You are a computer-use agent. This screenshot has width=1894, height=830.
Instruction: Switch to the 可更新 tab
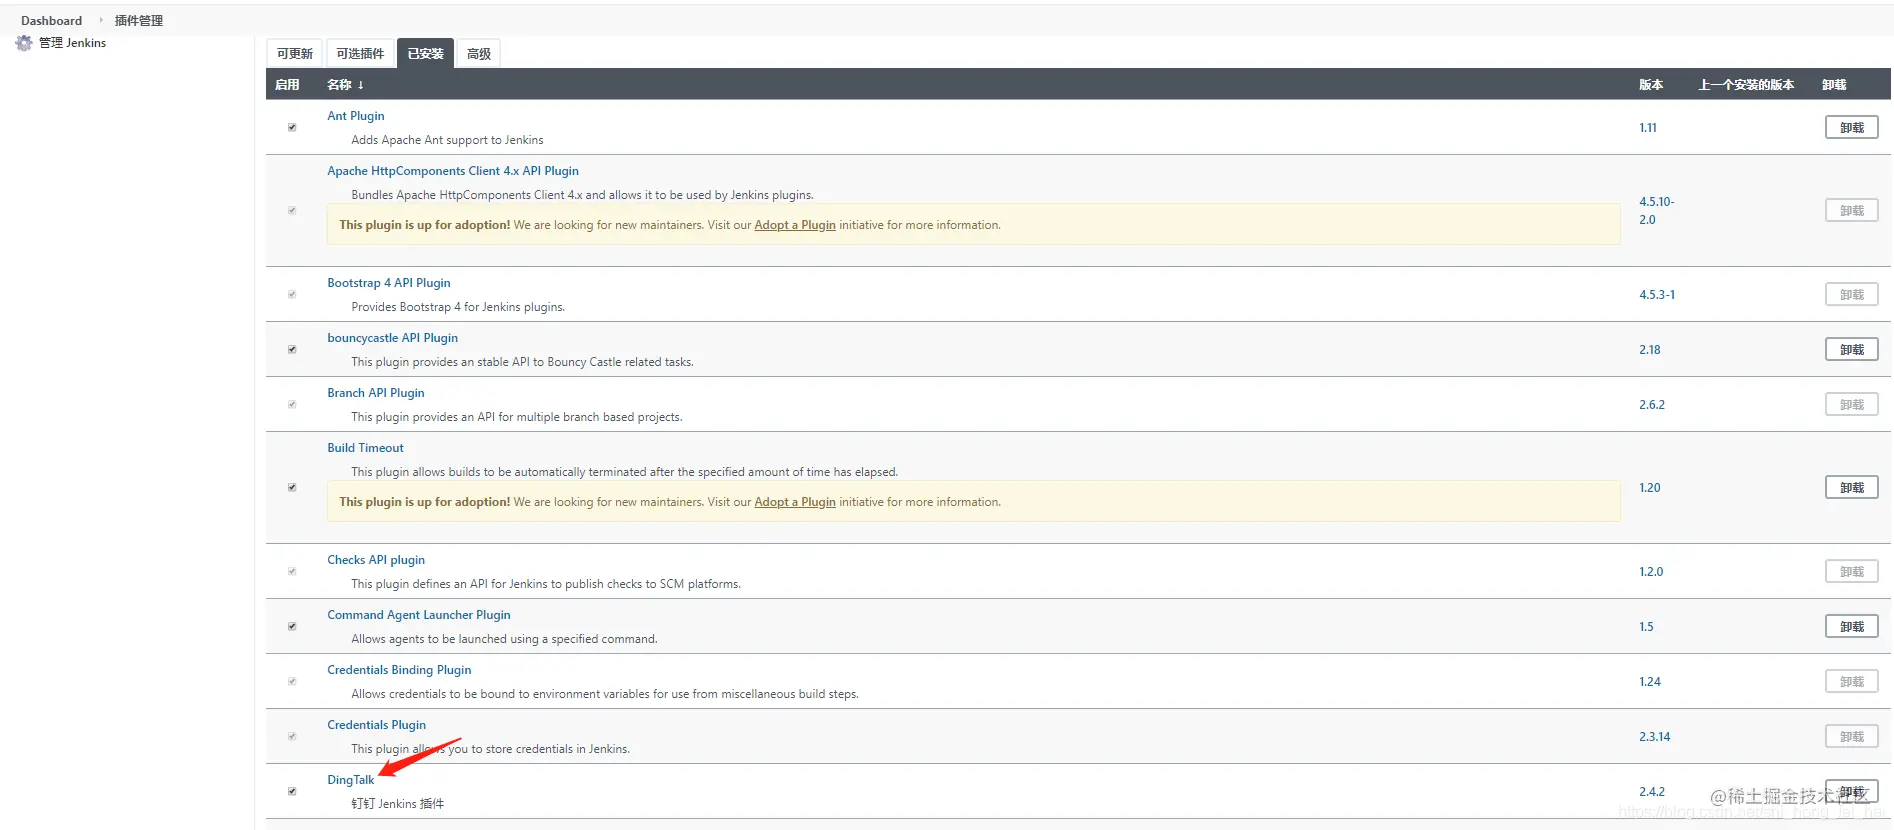[295, 54]
